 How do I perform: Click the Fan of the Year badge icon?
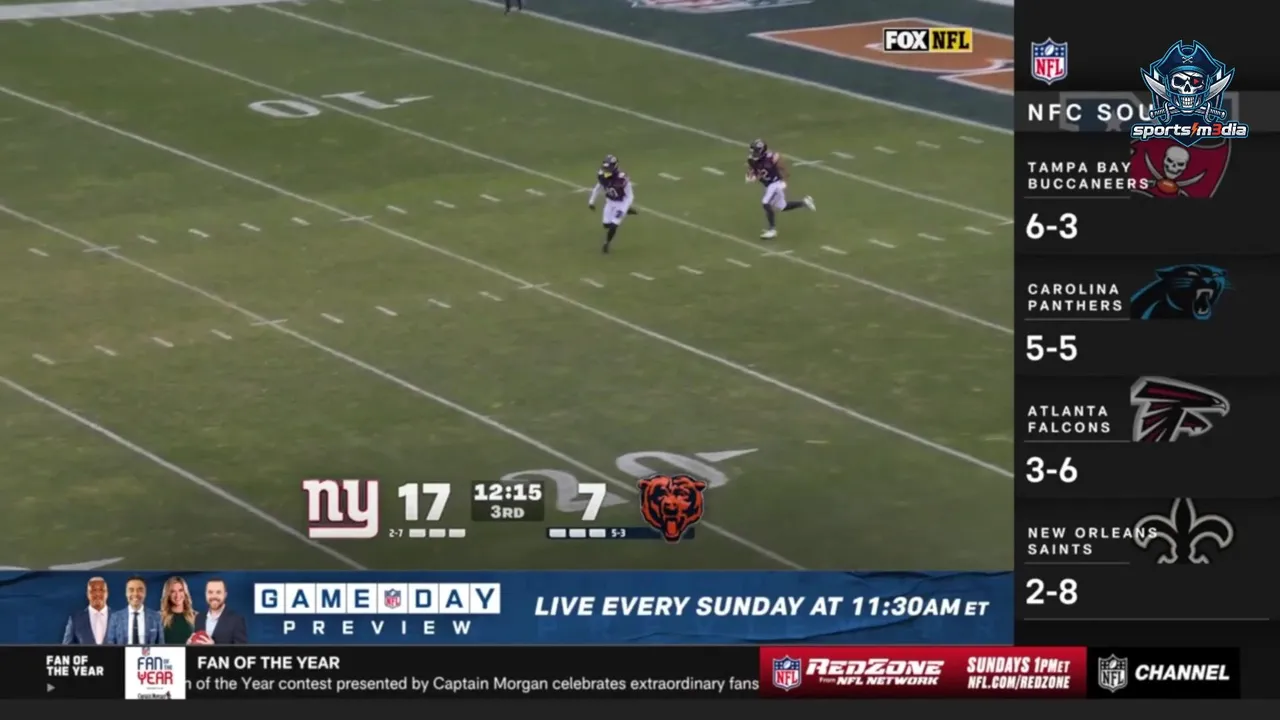155,672
